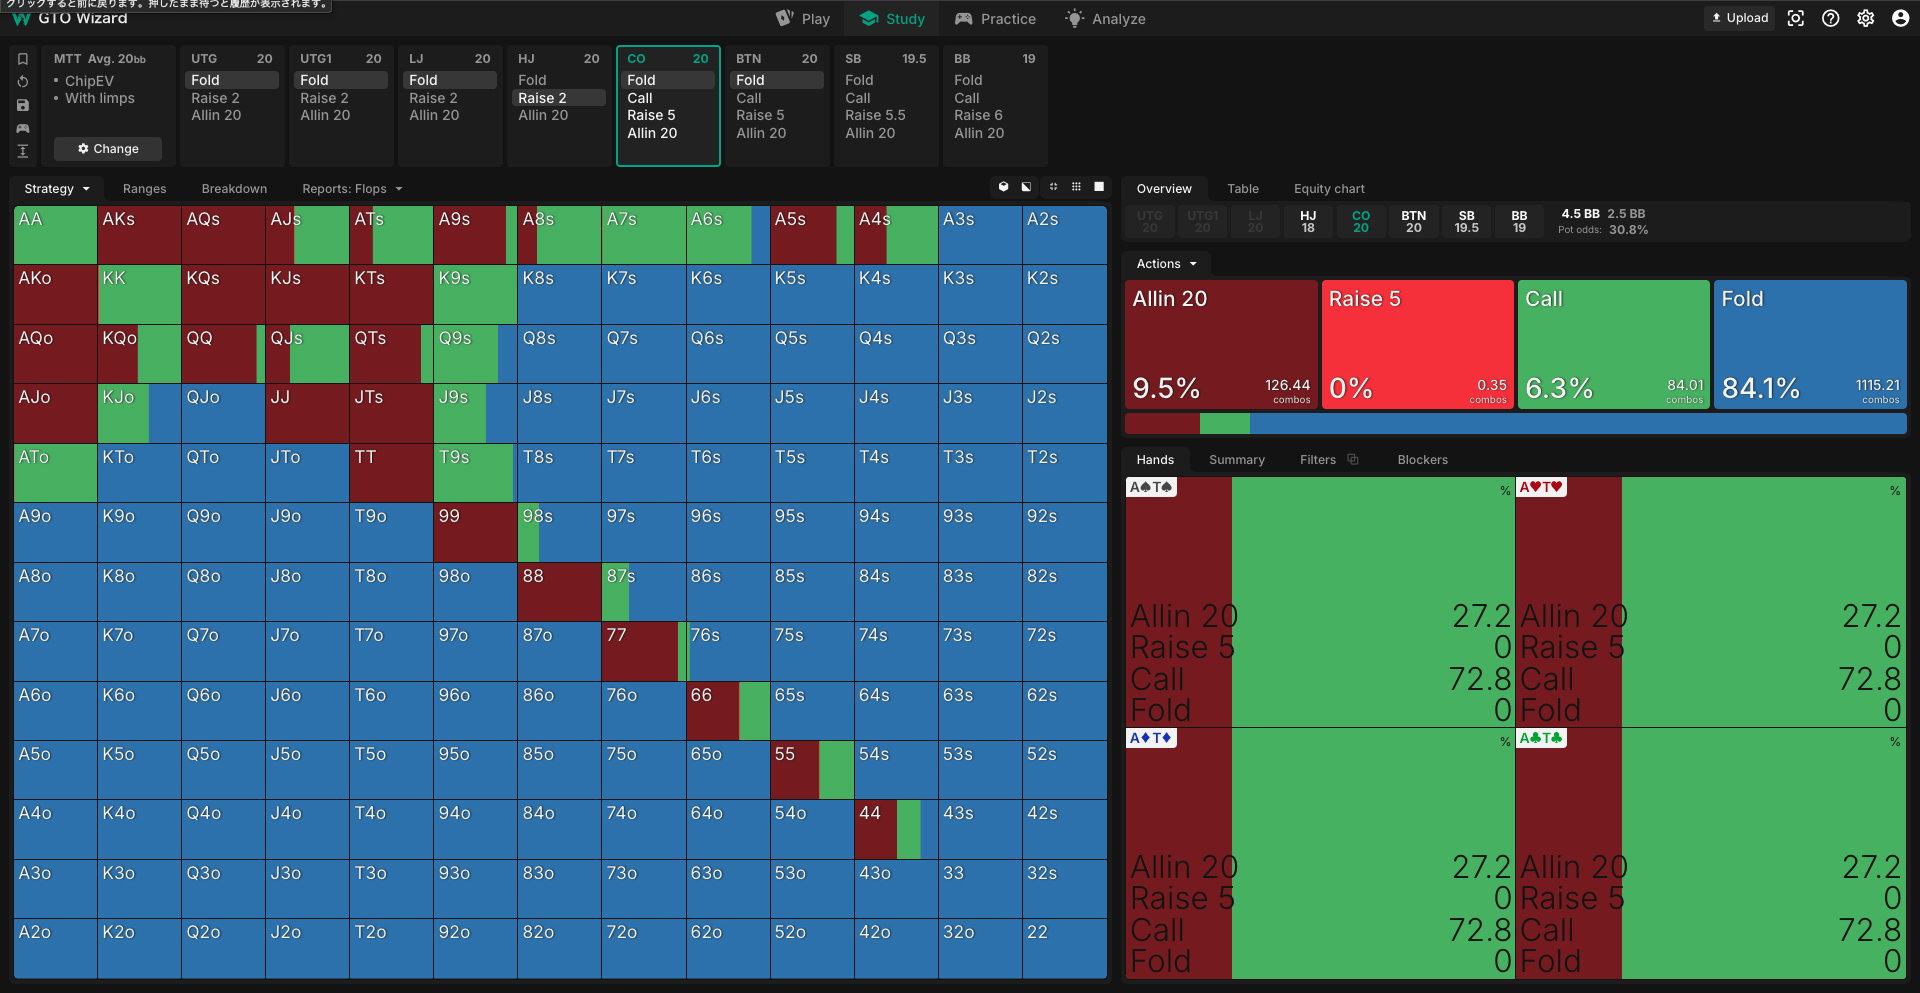Select HJ 18 position chip in Overview
Viewport: 1920px width, 993px height.
pos(1308,222)
